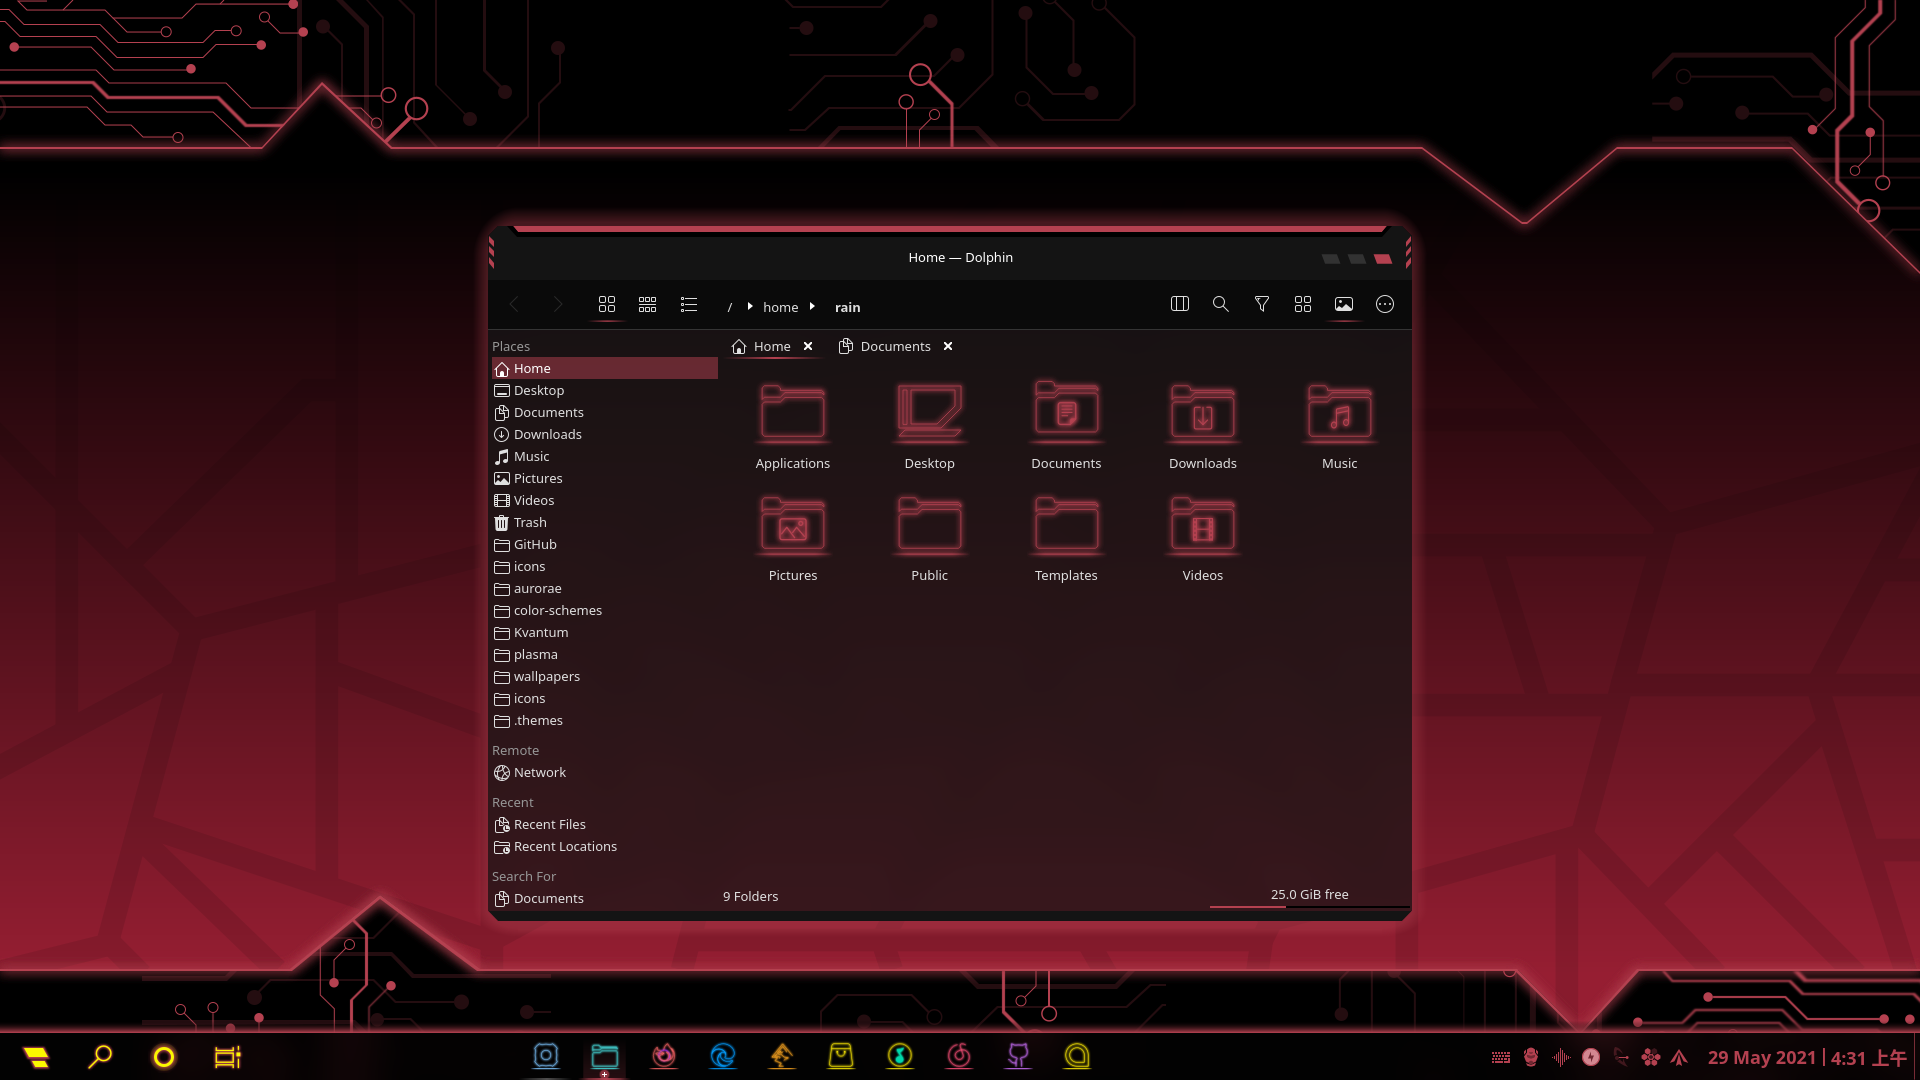Click the 9 Folders status text
The width and height of the screenshot is (1920, 1080).
click(x=750, y=896)
